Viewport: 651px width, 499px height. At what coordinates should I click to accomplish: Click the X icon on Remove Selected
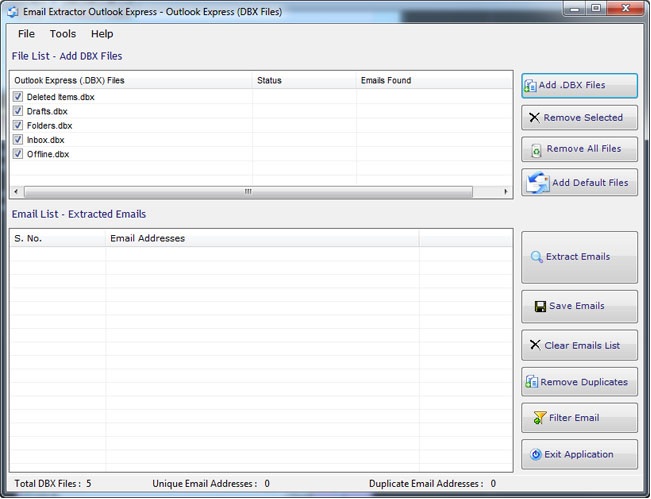click(x=534, y=118)
